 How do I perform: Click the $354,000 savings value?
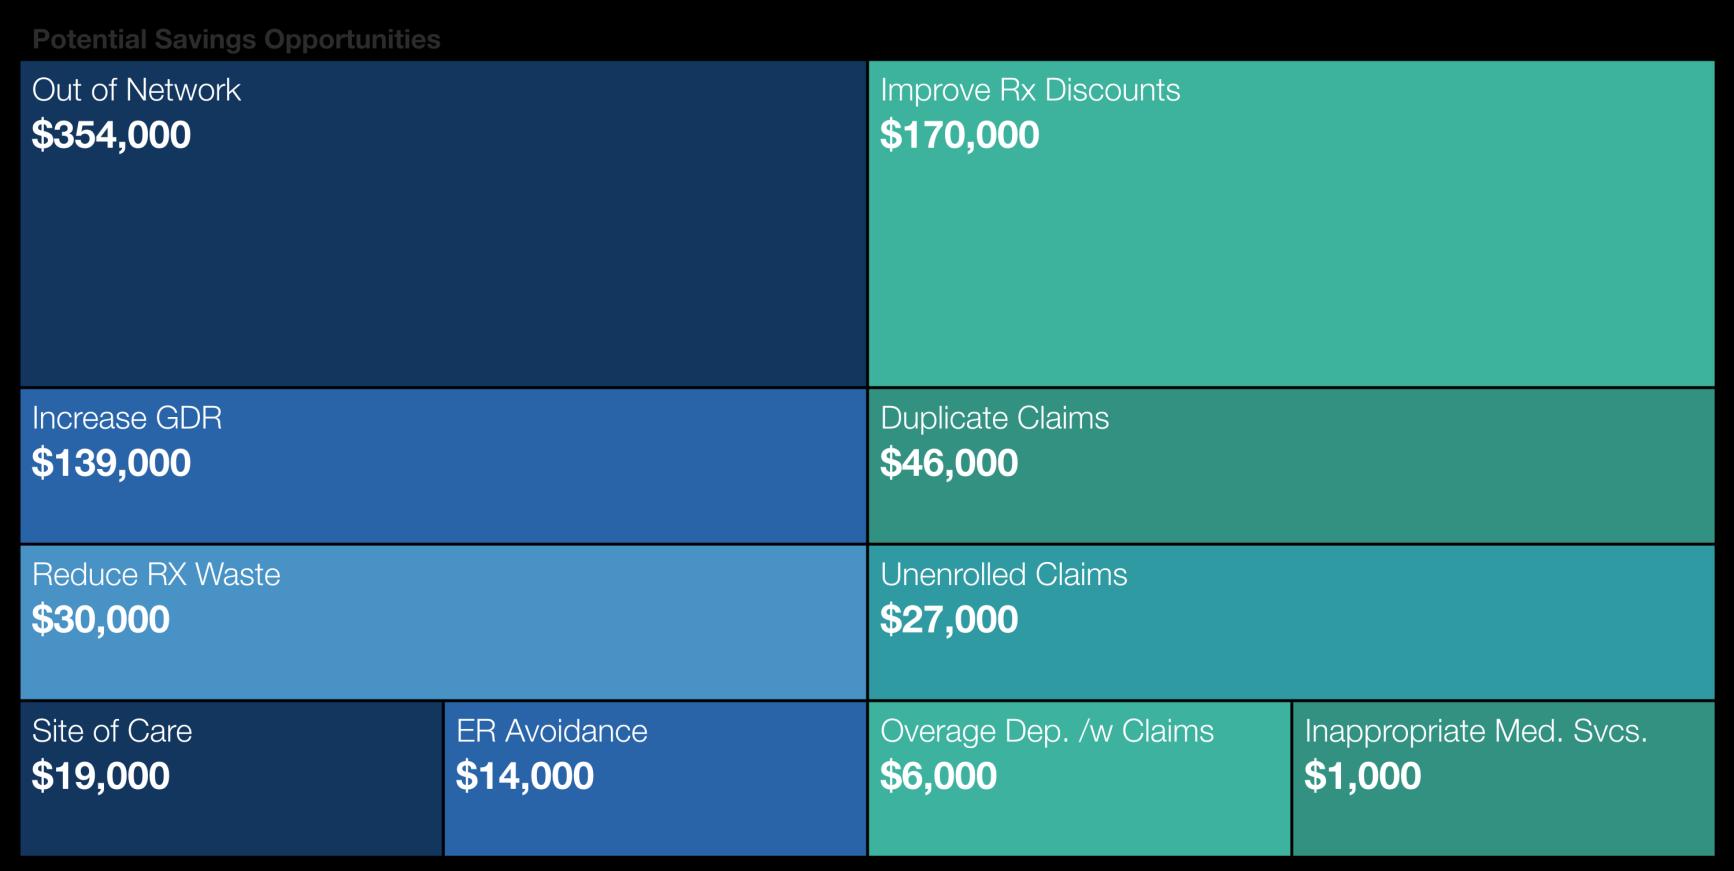[x=111, y=135]
